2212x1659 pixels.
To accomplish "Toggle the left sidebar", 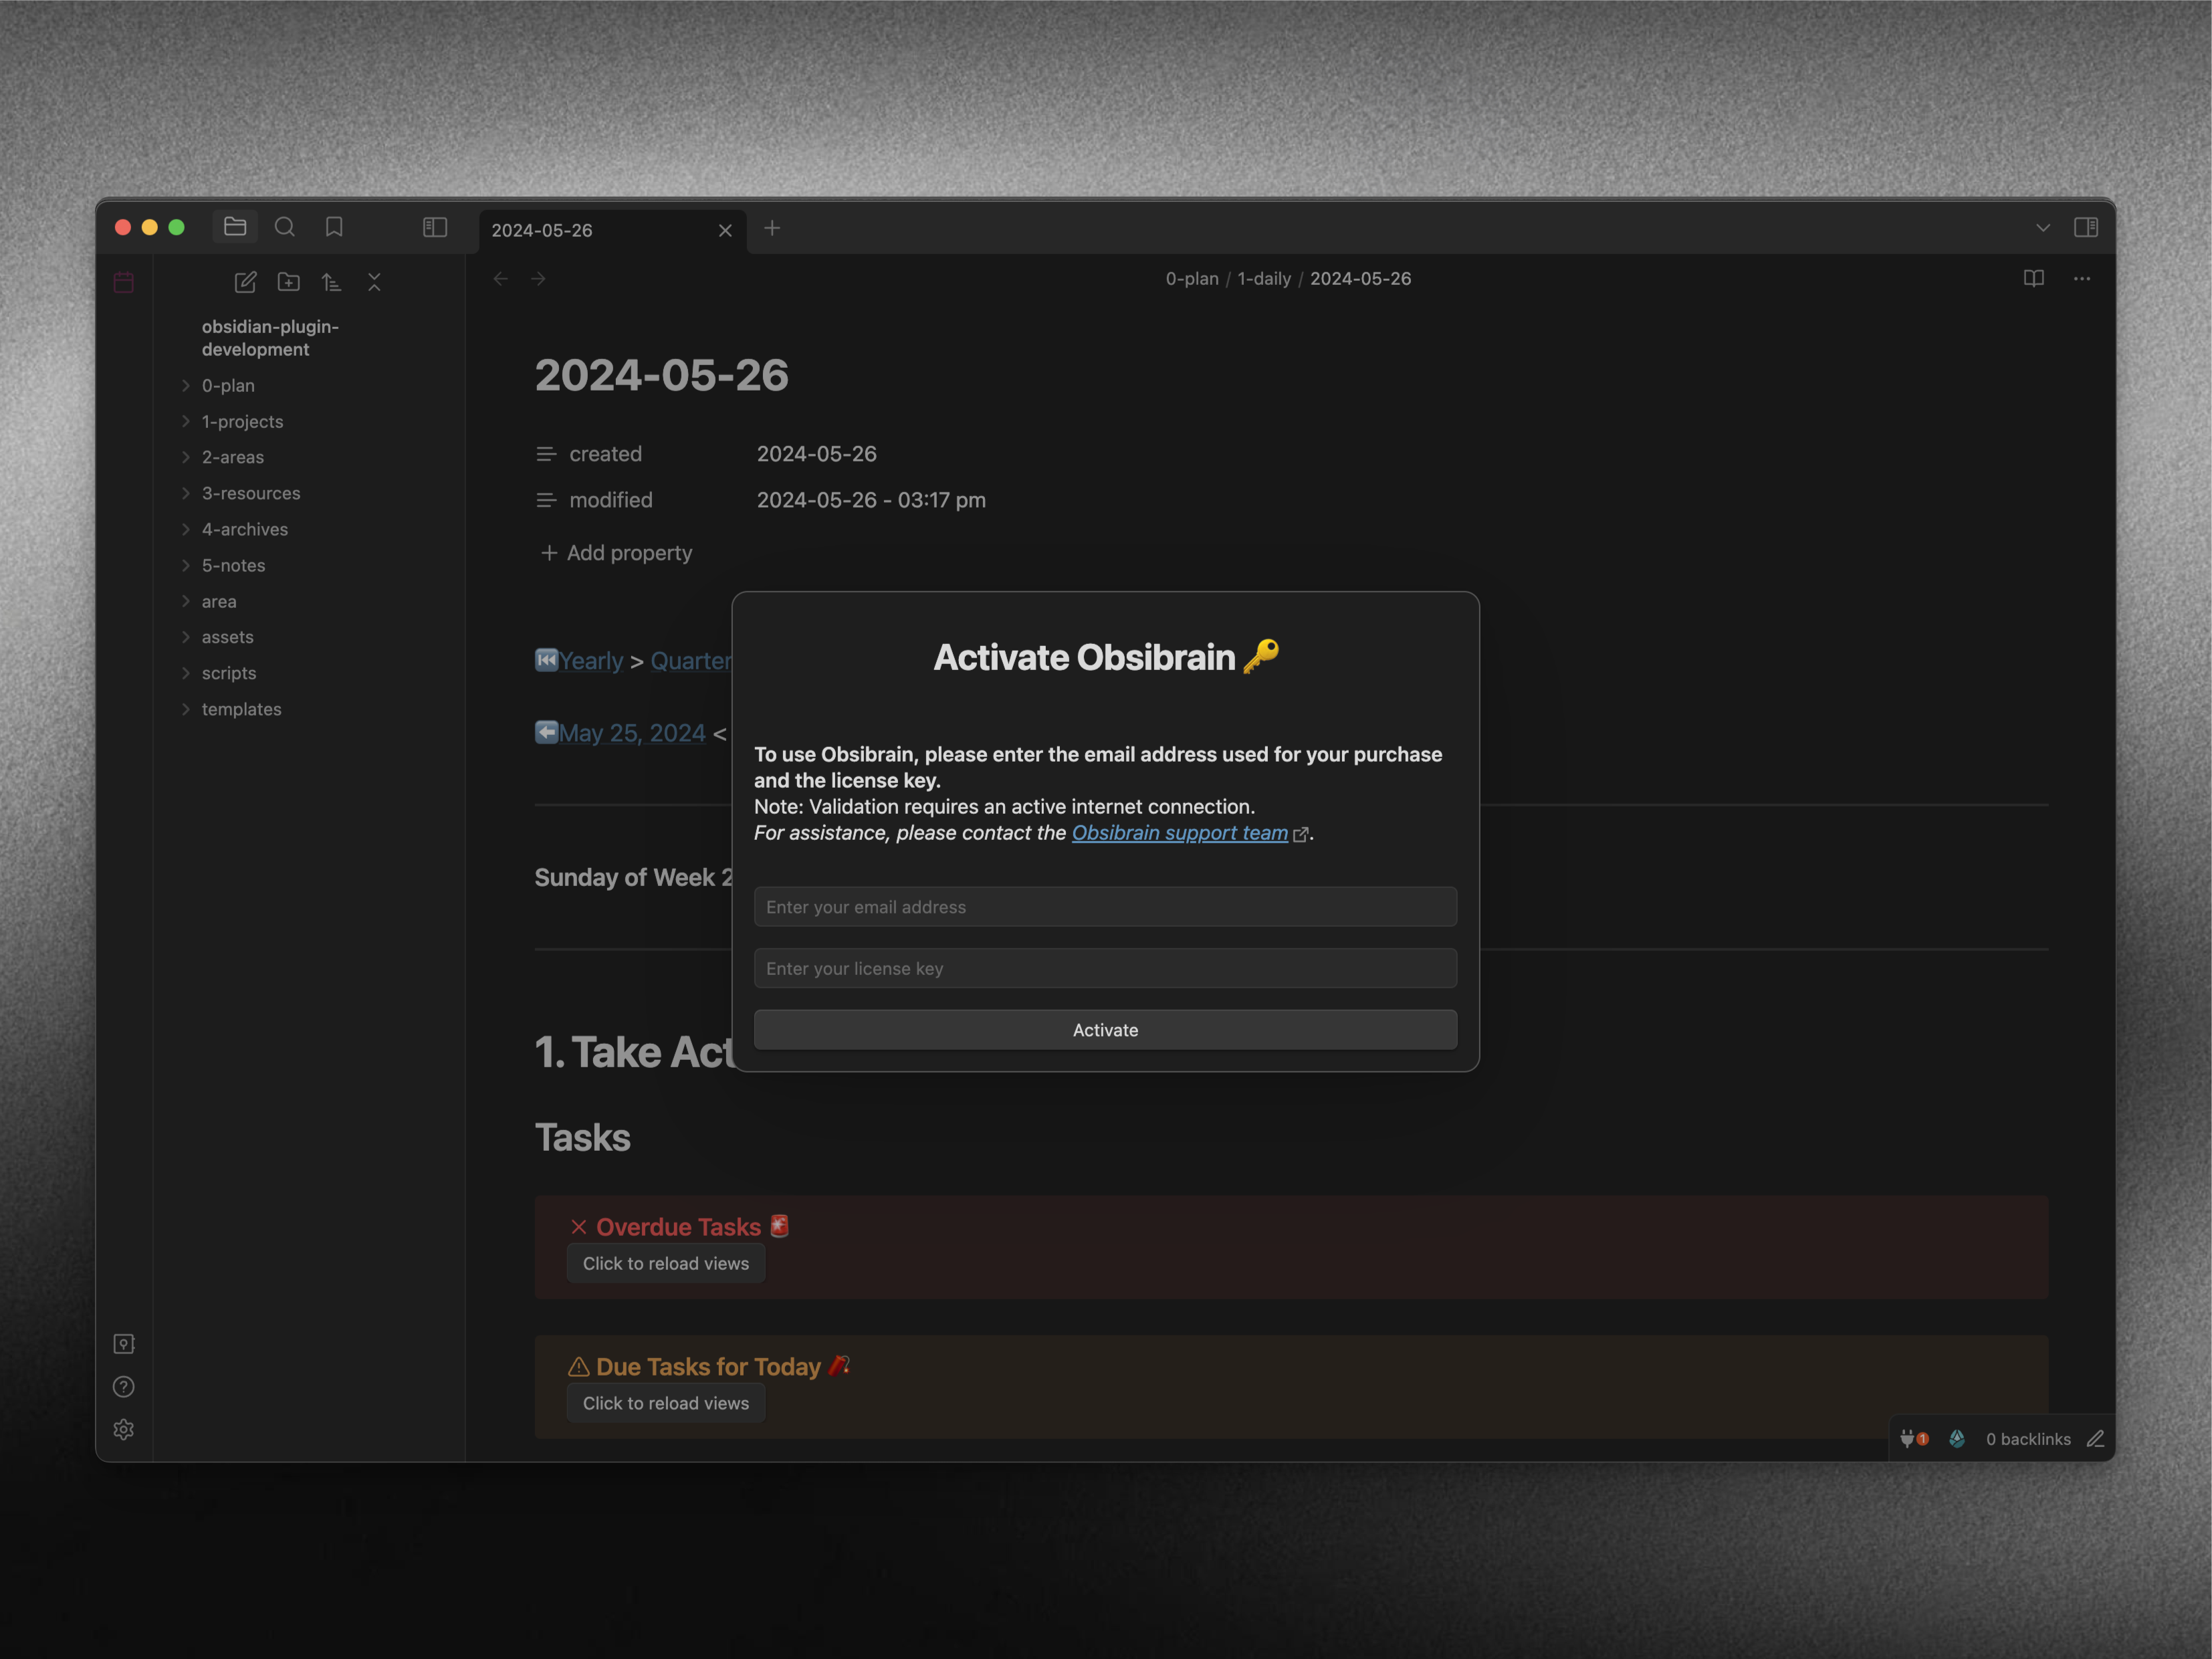I will 435,227.
